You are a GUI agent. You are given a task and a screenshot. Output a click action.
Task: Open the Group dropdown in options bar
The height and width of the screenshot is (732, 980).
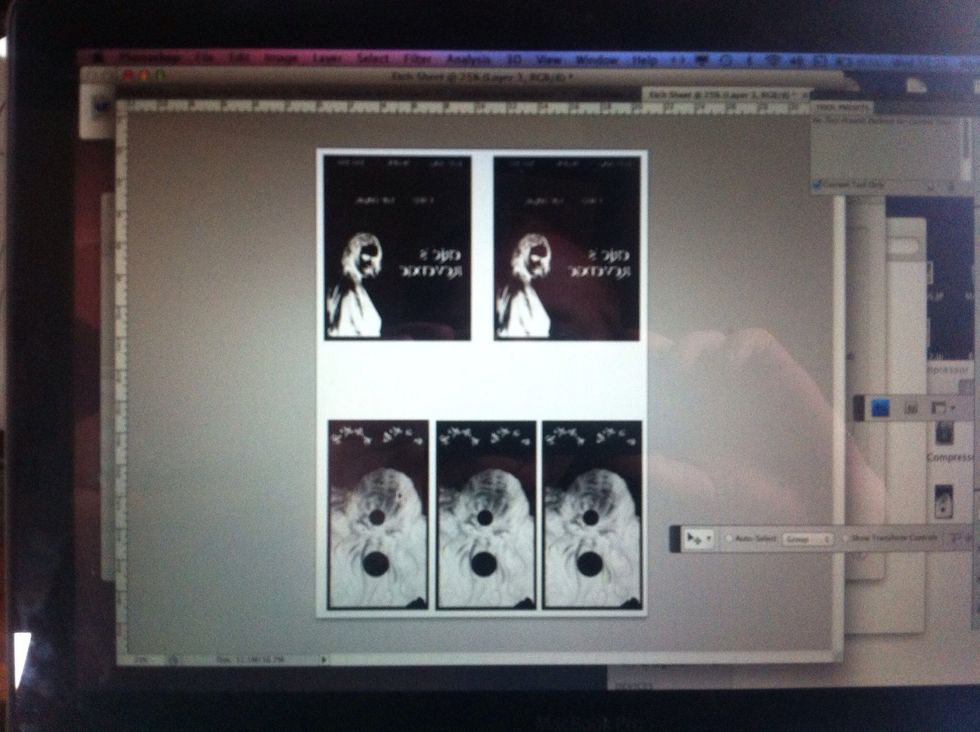pyautogui.click(x=807, y=539)
